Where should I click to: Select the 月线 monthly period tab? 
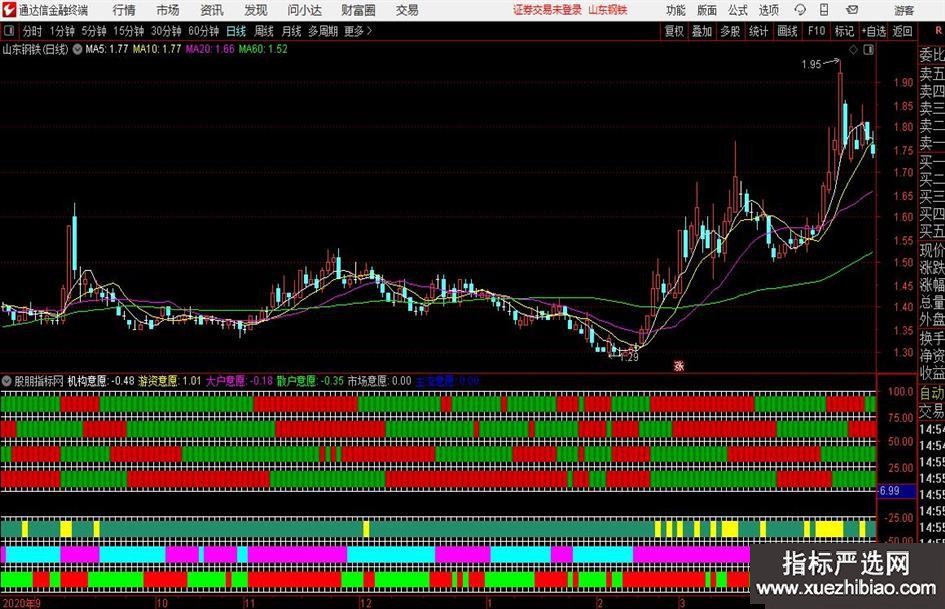(291, 31)
